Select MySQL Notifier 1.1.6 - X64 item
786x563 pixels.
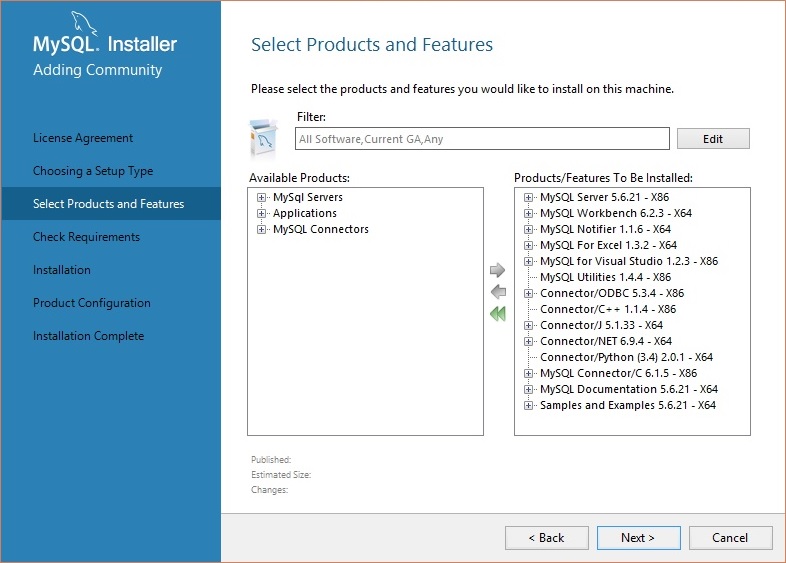(606, 230)
